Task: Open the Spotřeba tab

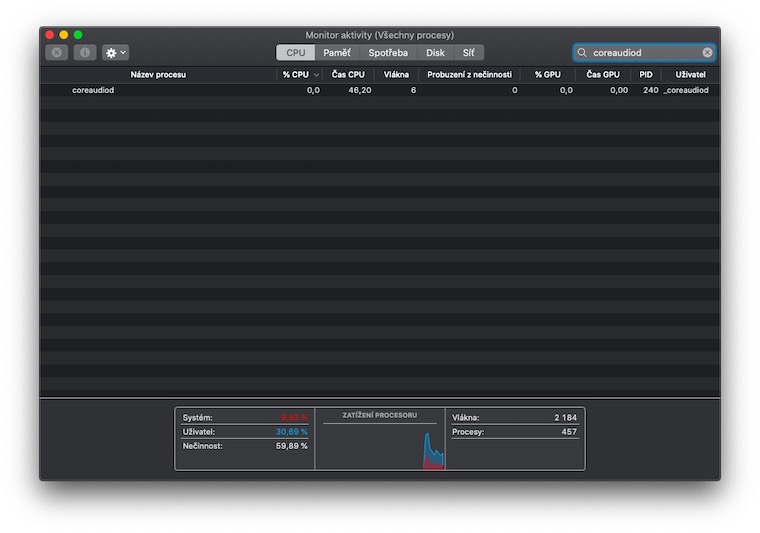Action: [x=388, y=52]
